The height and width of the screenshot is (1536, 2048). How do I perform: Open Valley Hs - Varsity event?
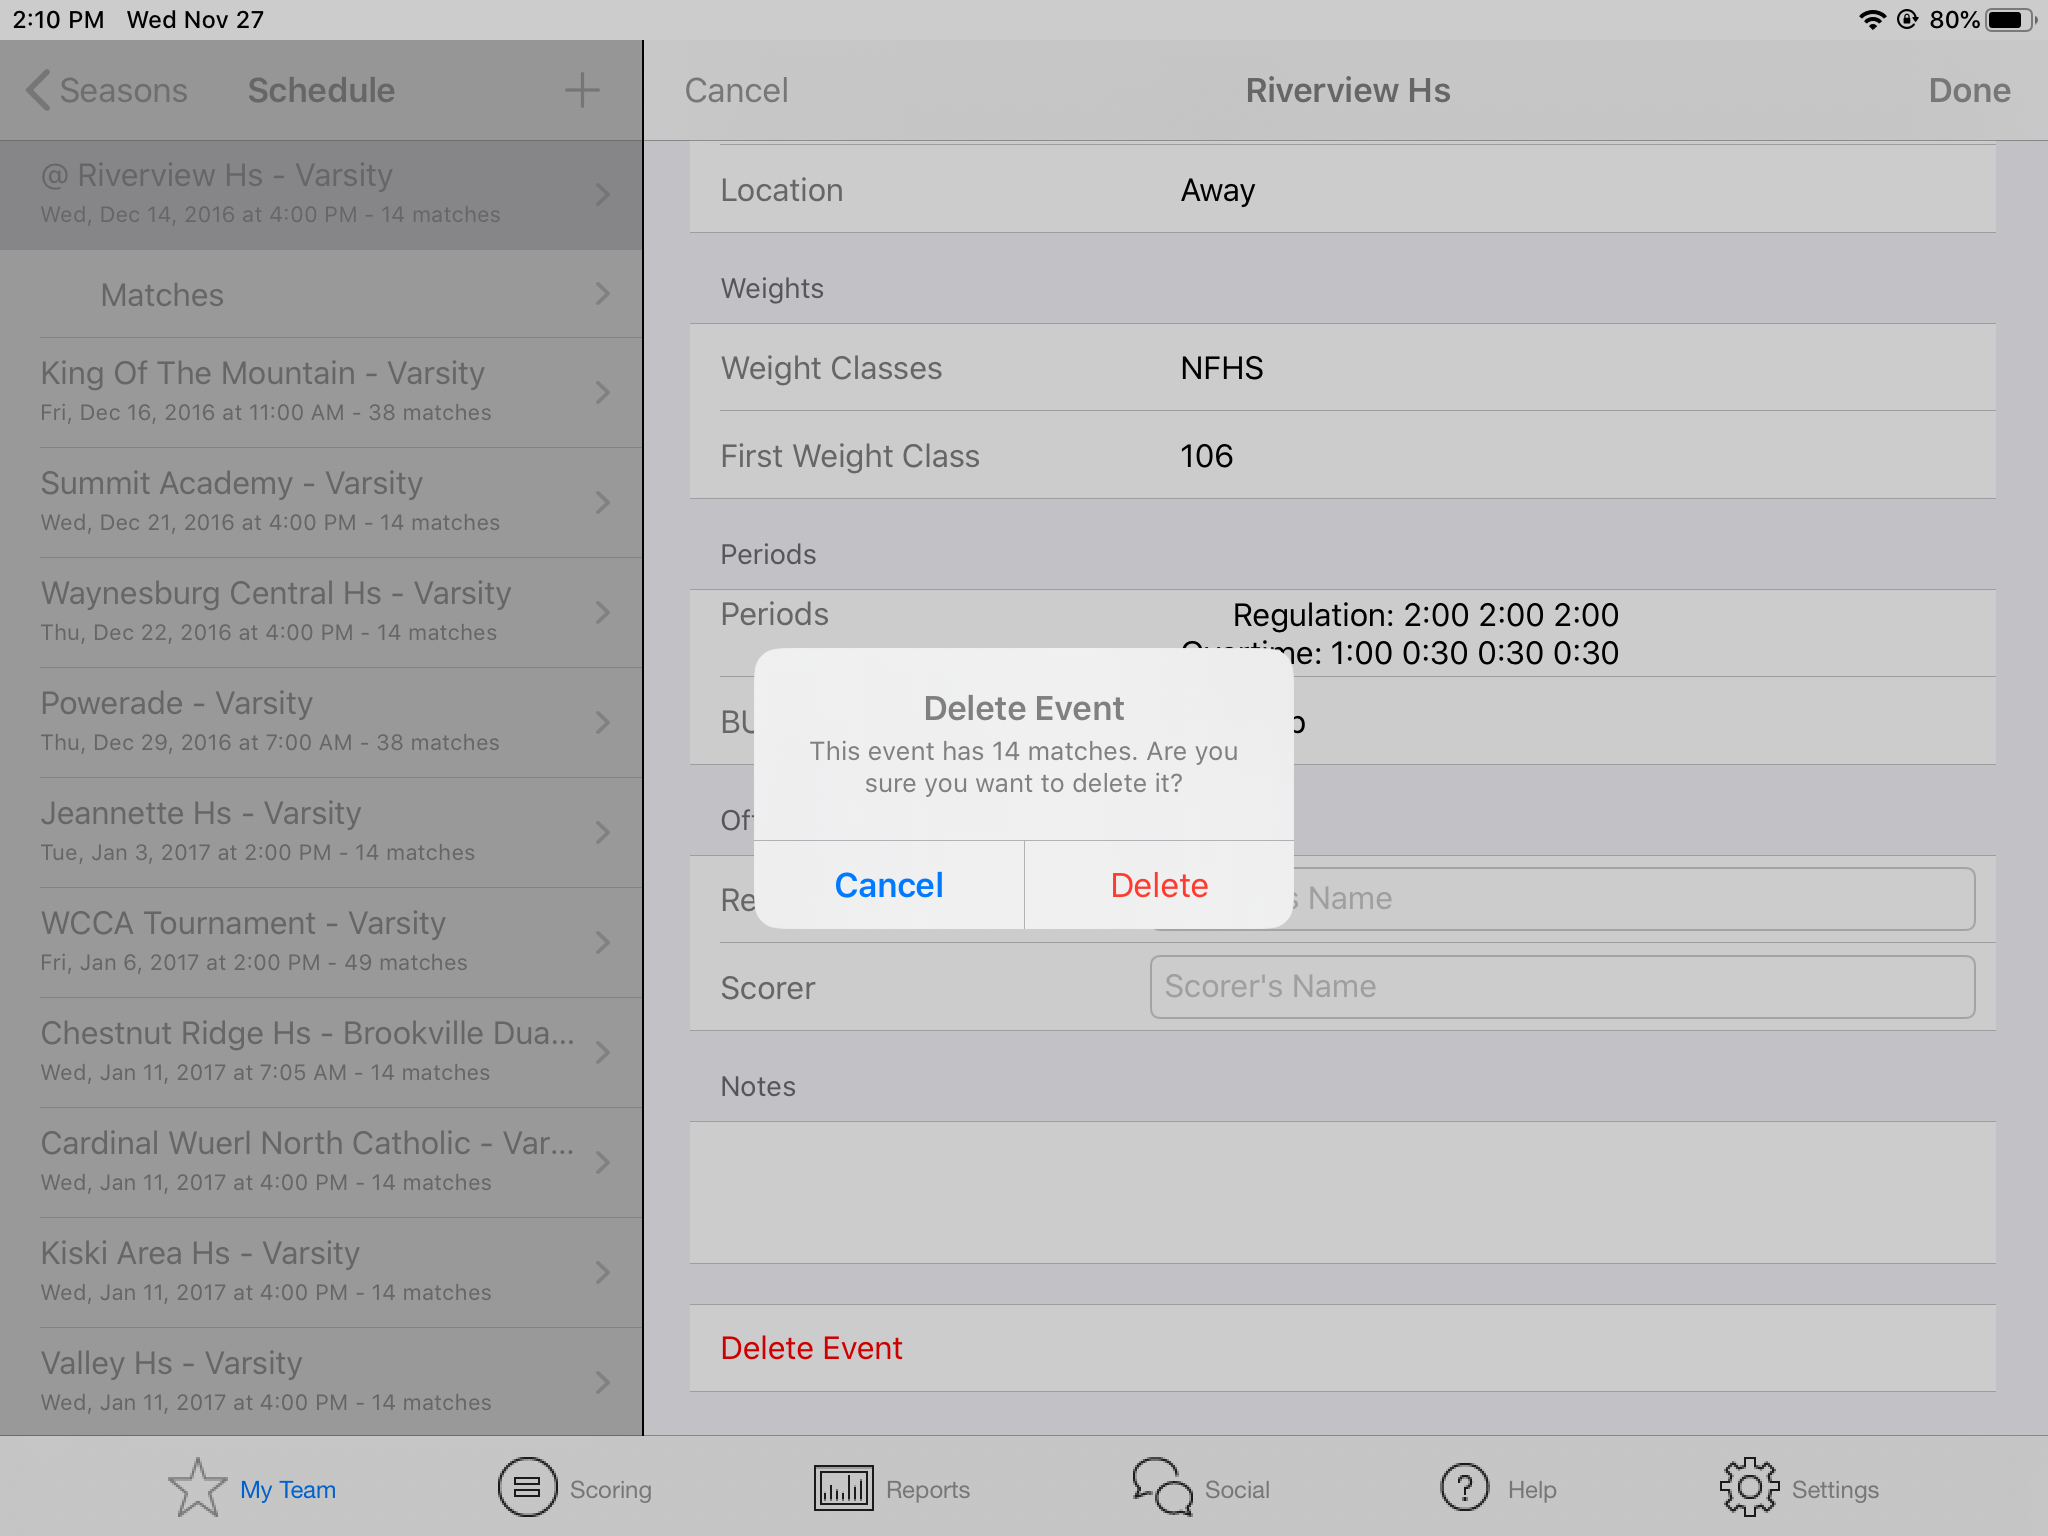tap(321, 1383)
